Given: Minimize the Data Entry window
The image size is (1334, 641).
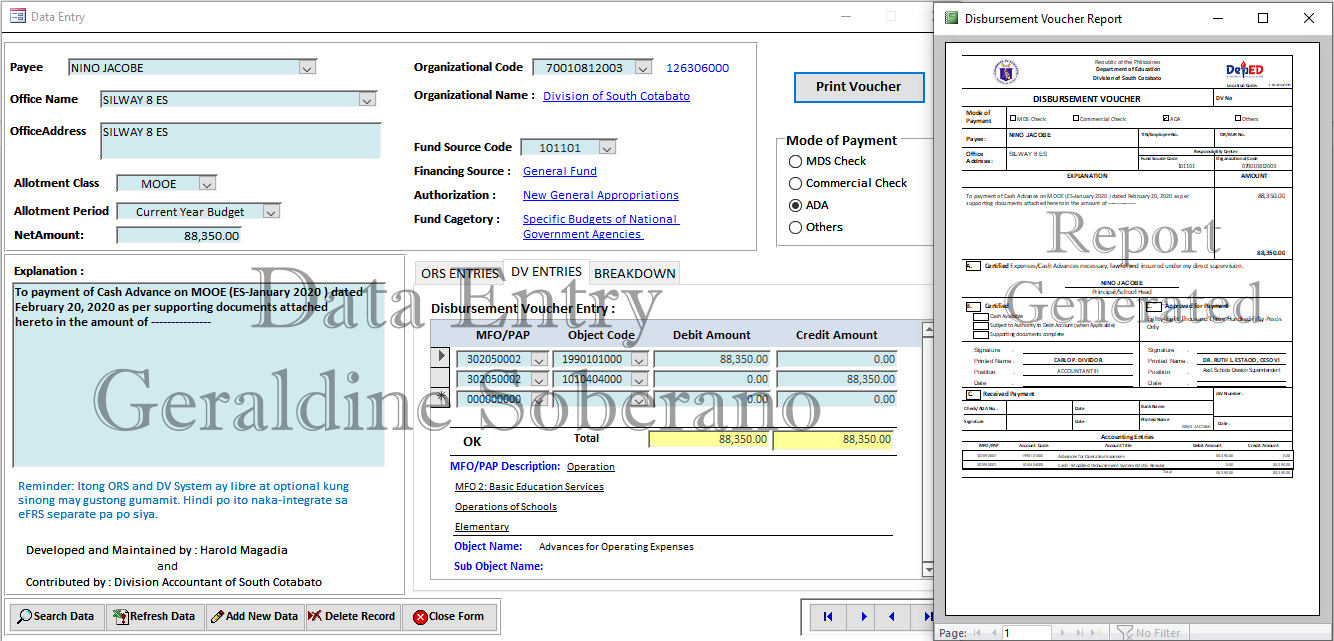Looking at the screenshot, I should [x=845, y=16].
